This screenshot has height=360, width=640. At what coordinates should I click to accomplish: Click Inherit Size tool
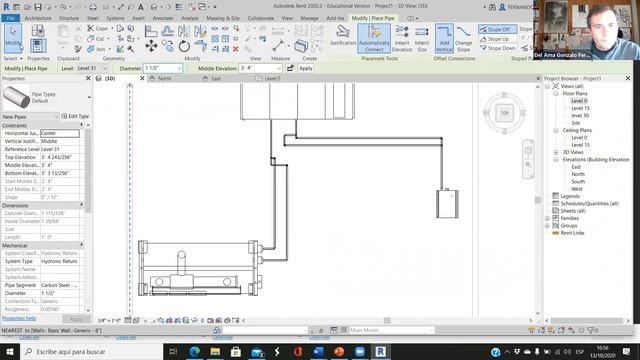pyautogui.click(x=422, y=38)
